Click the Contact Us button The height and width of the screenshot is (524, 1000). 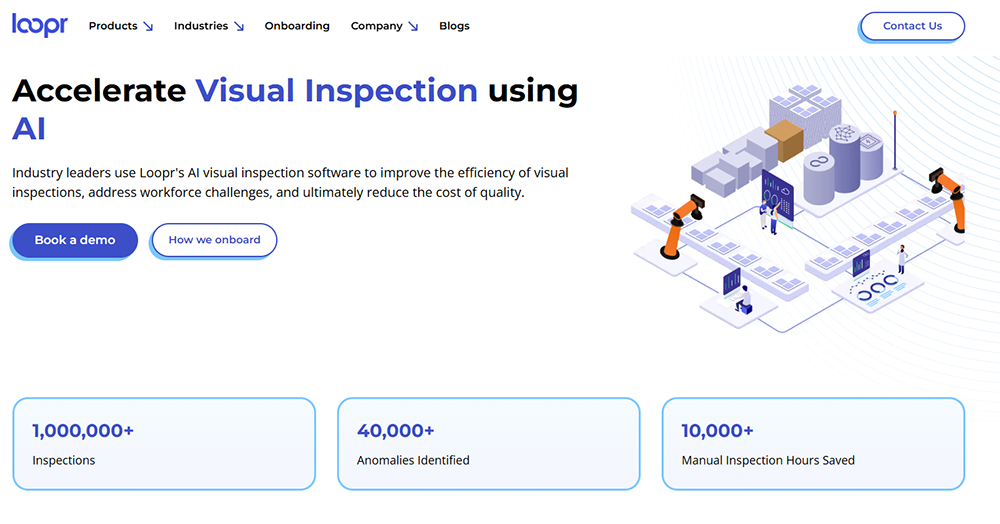(x=912, y=26)
